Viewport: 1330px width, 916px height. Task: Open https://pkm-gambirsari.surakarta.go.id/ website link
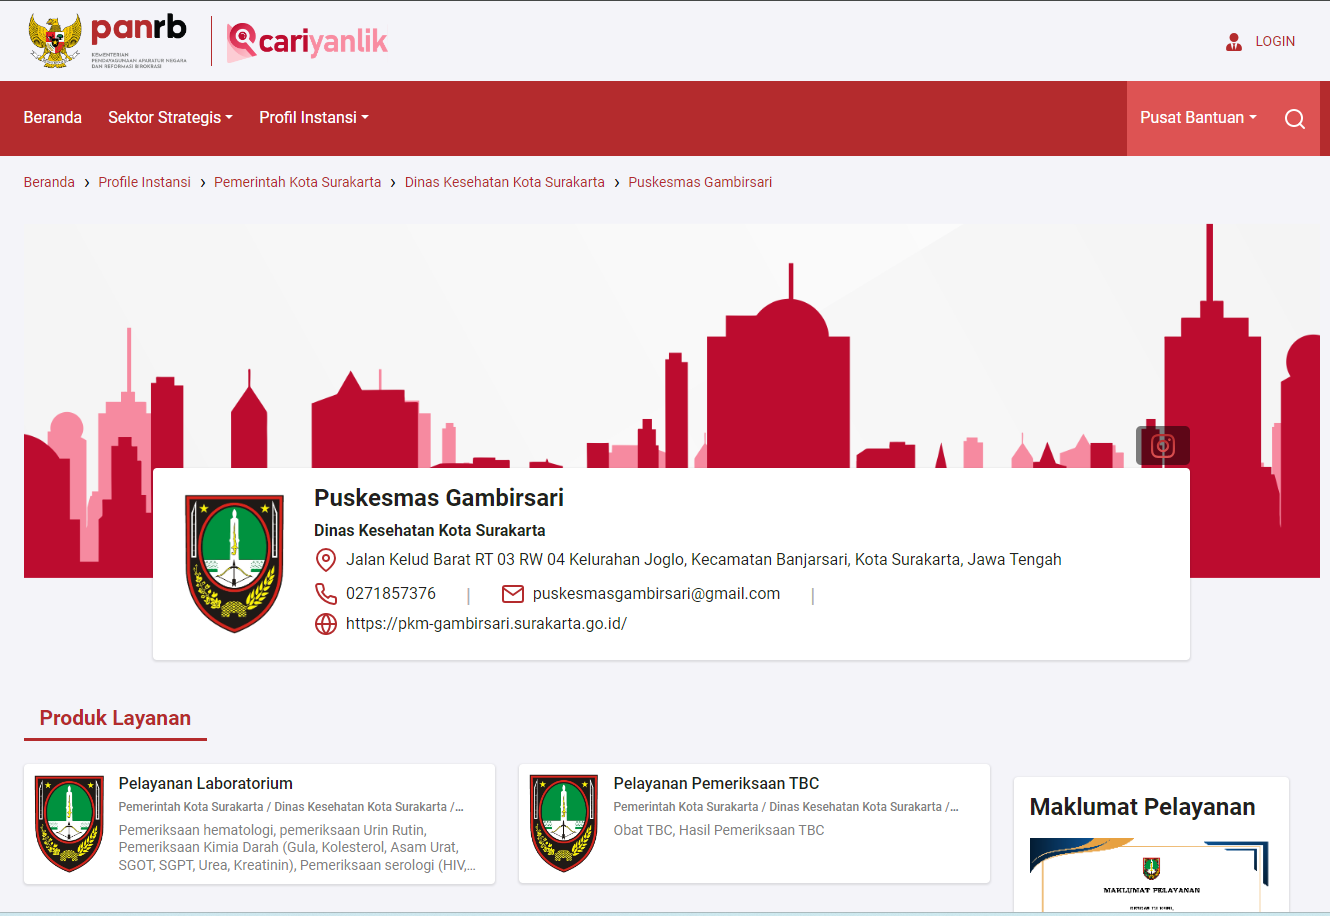click(486, 624)
